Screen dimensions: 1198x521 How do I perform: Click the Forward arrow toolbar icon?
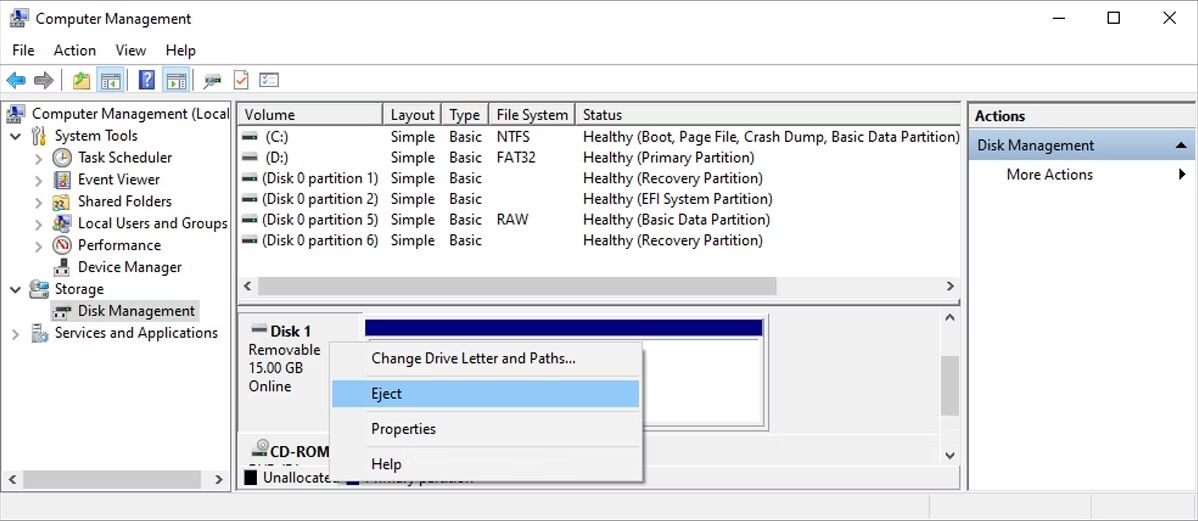[x=44, y=79]
